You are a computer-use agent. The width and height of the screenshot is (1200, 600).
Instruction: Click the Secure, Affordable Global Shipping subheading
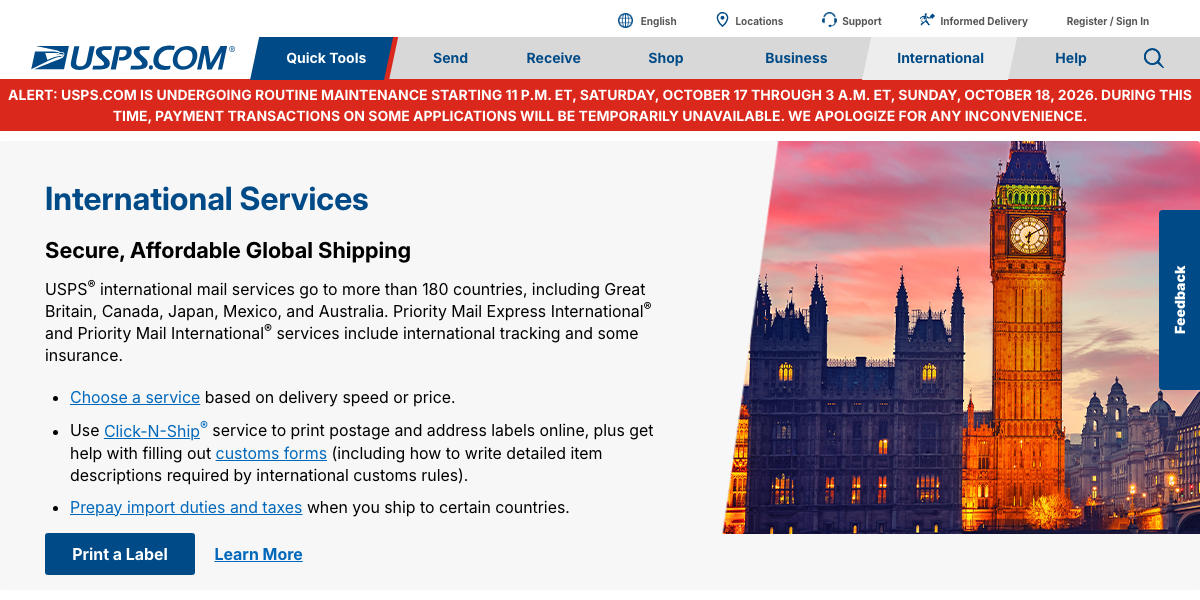pyautogui.click(x=228, y=250)
